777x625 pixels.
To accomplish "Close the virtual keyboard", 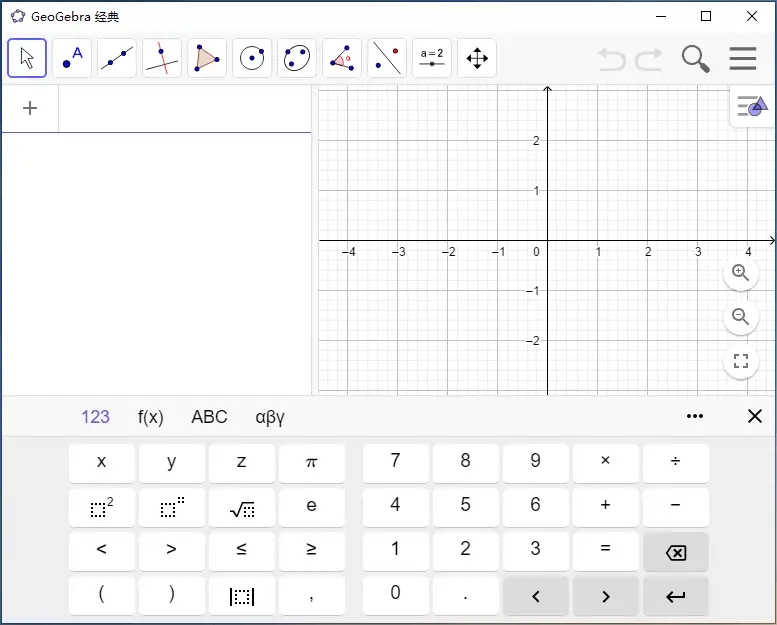I will tap(755, 416).
